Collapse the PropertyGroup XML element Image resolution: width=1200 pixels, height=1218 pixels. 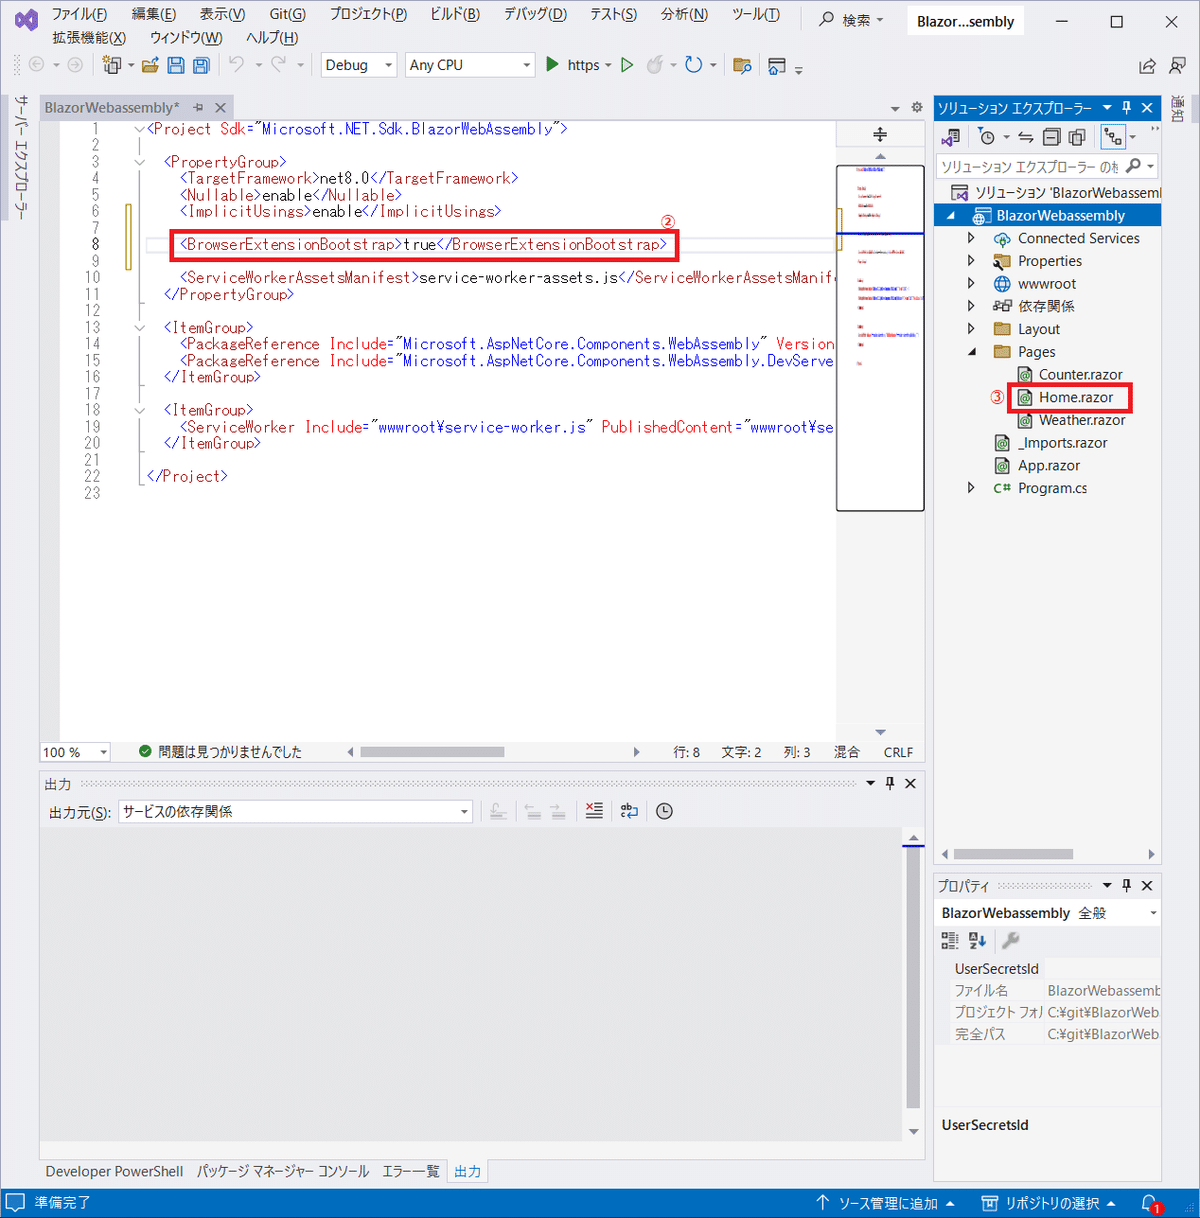point(139,161)
